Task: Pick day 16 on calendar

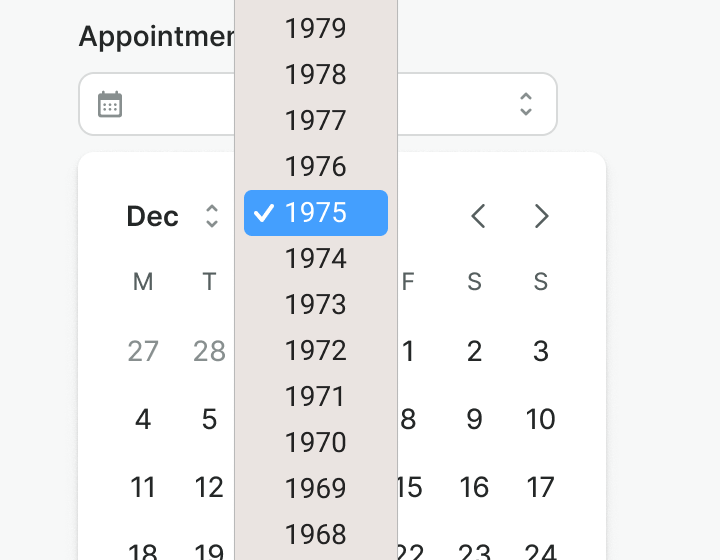Action: pos(474,487)
